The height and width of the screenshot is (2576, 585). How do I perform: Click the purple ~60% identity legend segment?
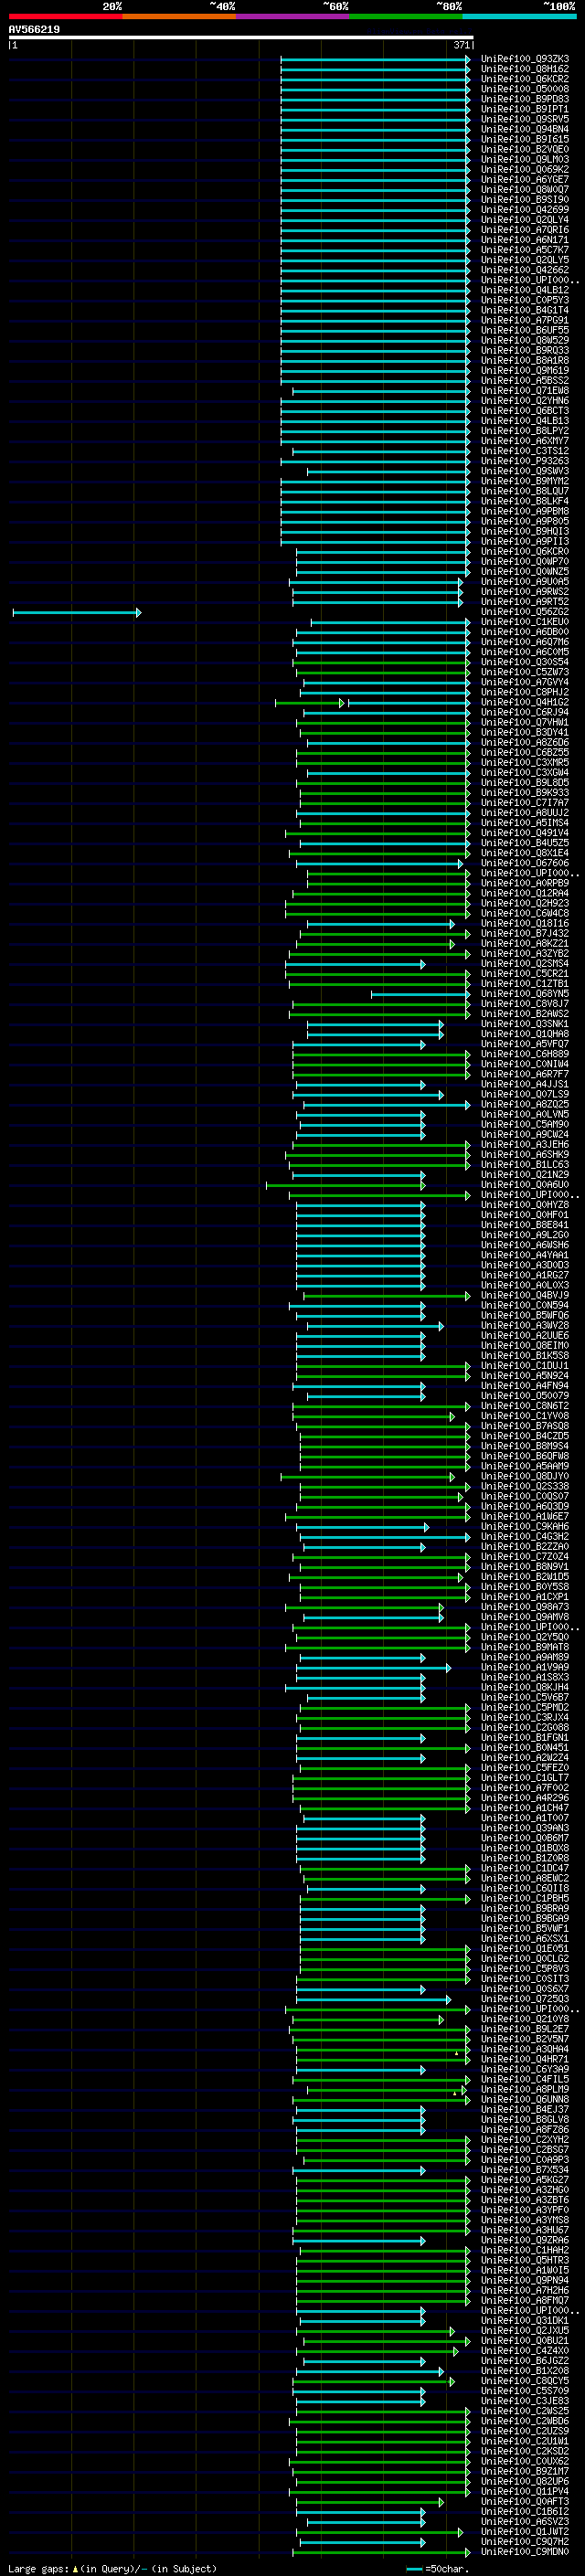(x=292, y=16)
